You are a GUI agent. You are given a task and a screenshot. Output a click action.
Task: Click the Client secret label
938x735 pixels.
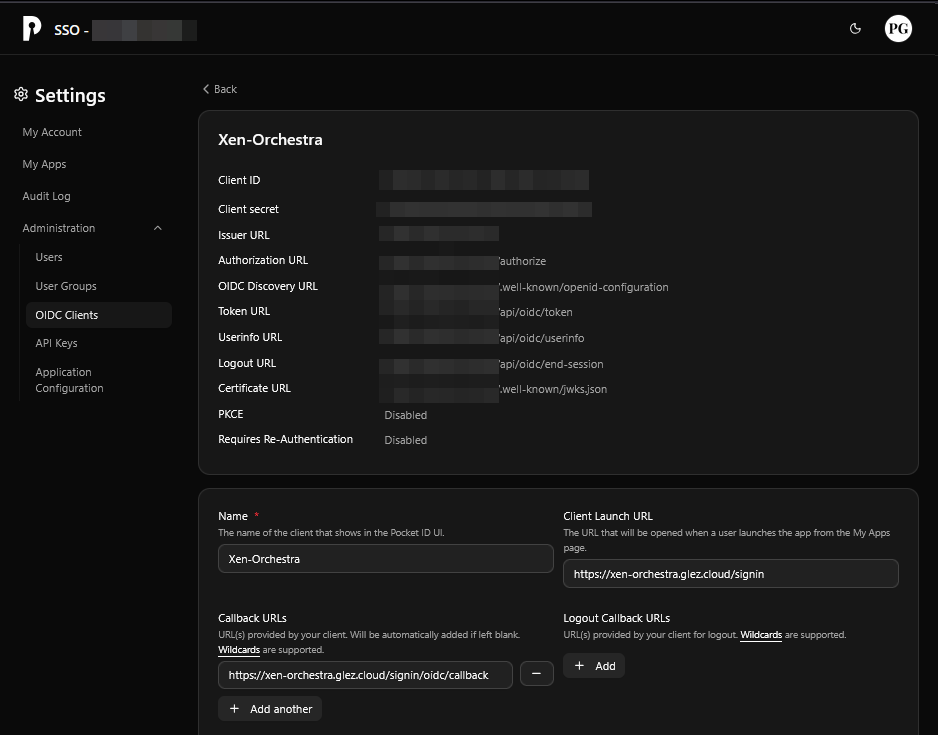(x=248, y=209)
